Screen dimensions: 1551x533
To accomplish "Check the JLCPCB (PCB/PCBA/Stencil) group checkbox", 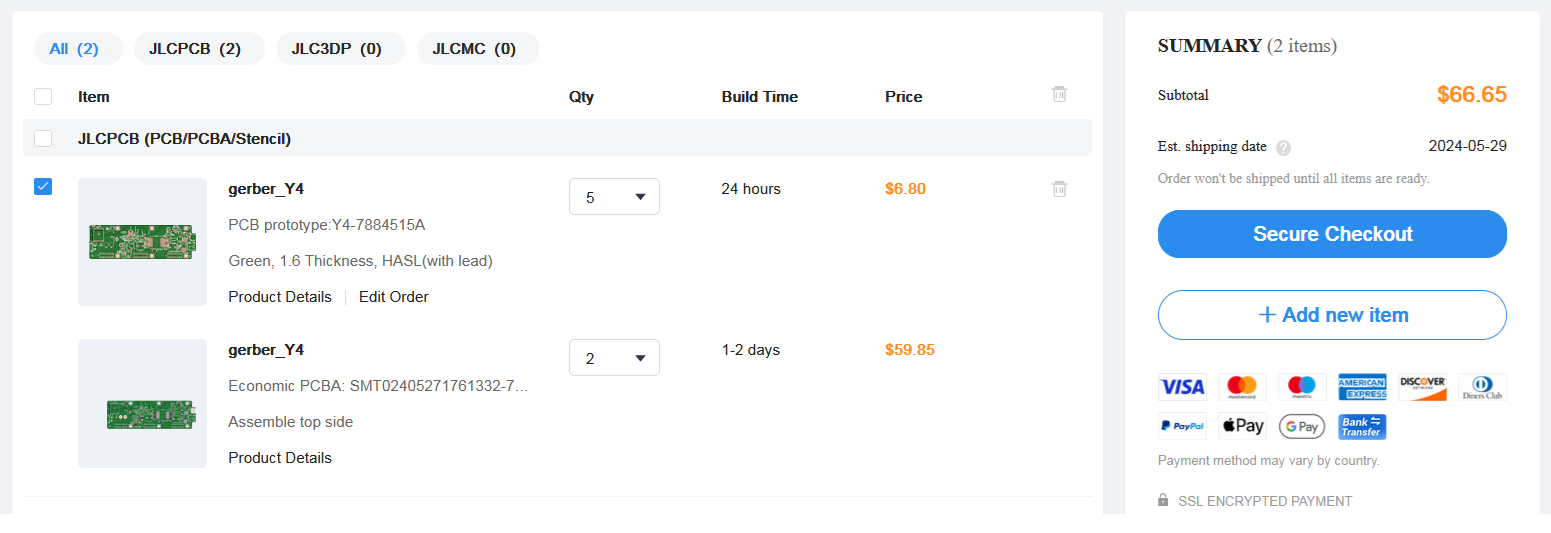I will [43, 138].
